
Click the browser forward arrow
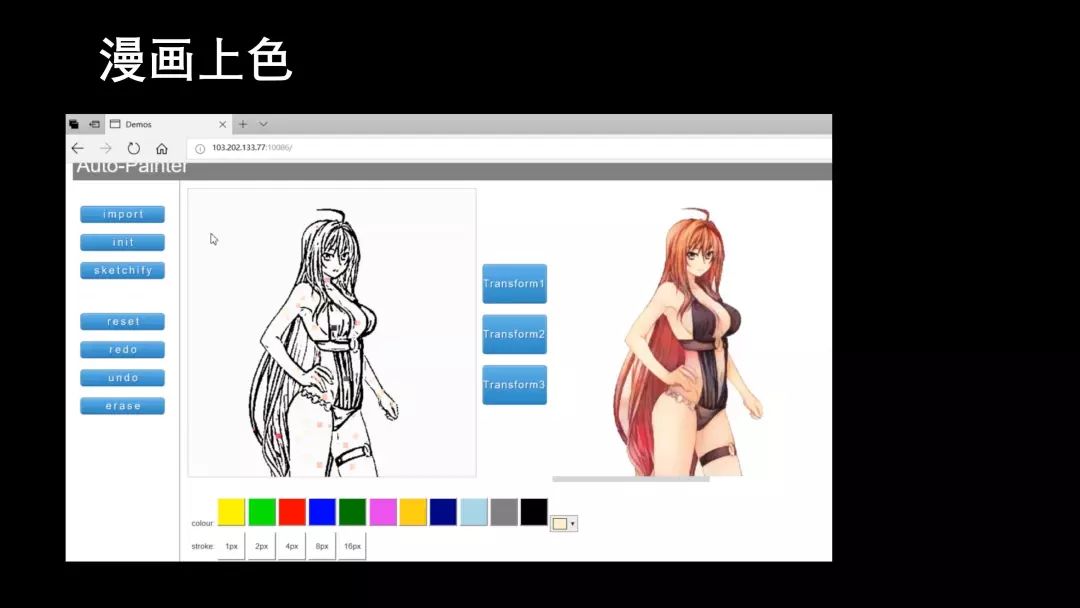105,148
